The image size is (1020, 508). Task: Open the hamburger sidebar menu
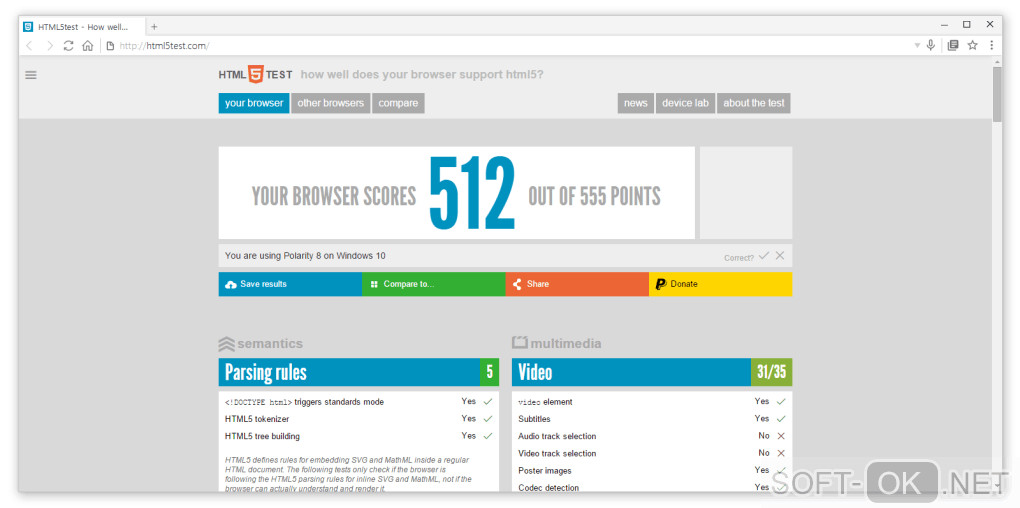[x=31, y=75]
